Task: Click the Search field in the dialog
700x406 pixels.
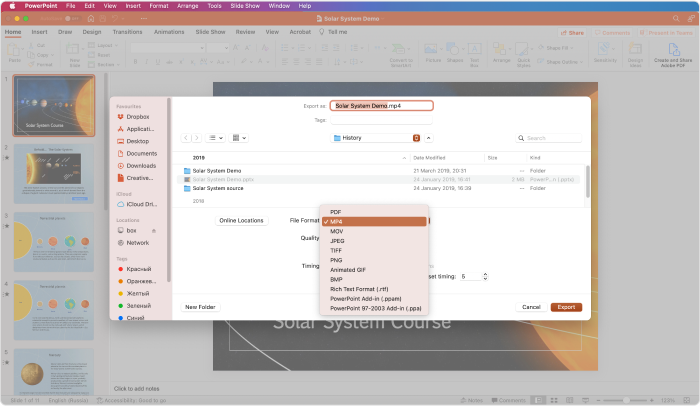Action: [x=549, y=138]
